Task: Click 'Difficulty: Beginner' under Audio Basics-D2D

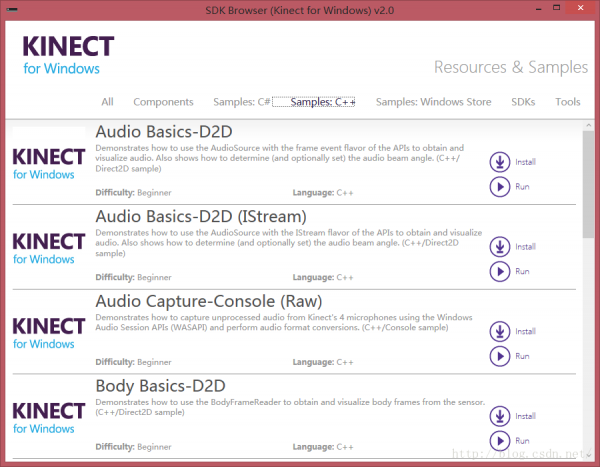Action: pos(133,193)
